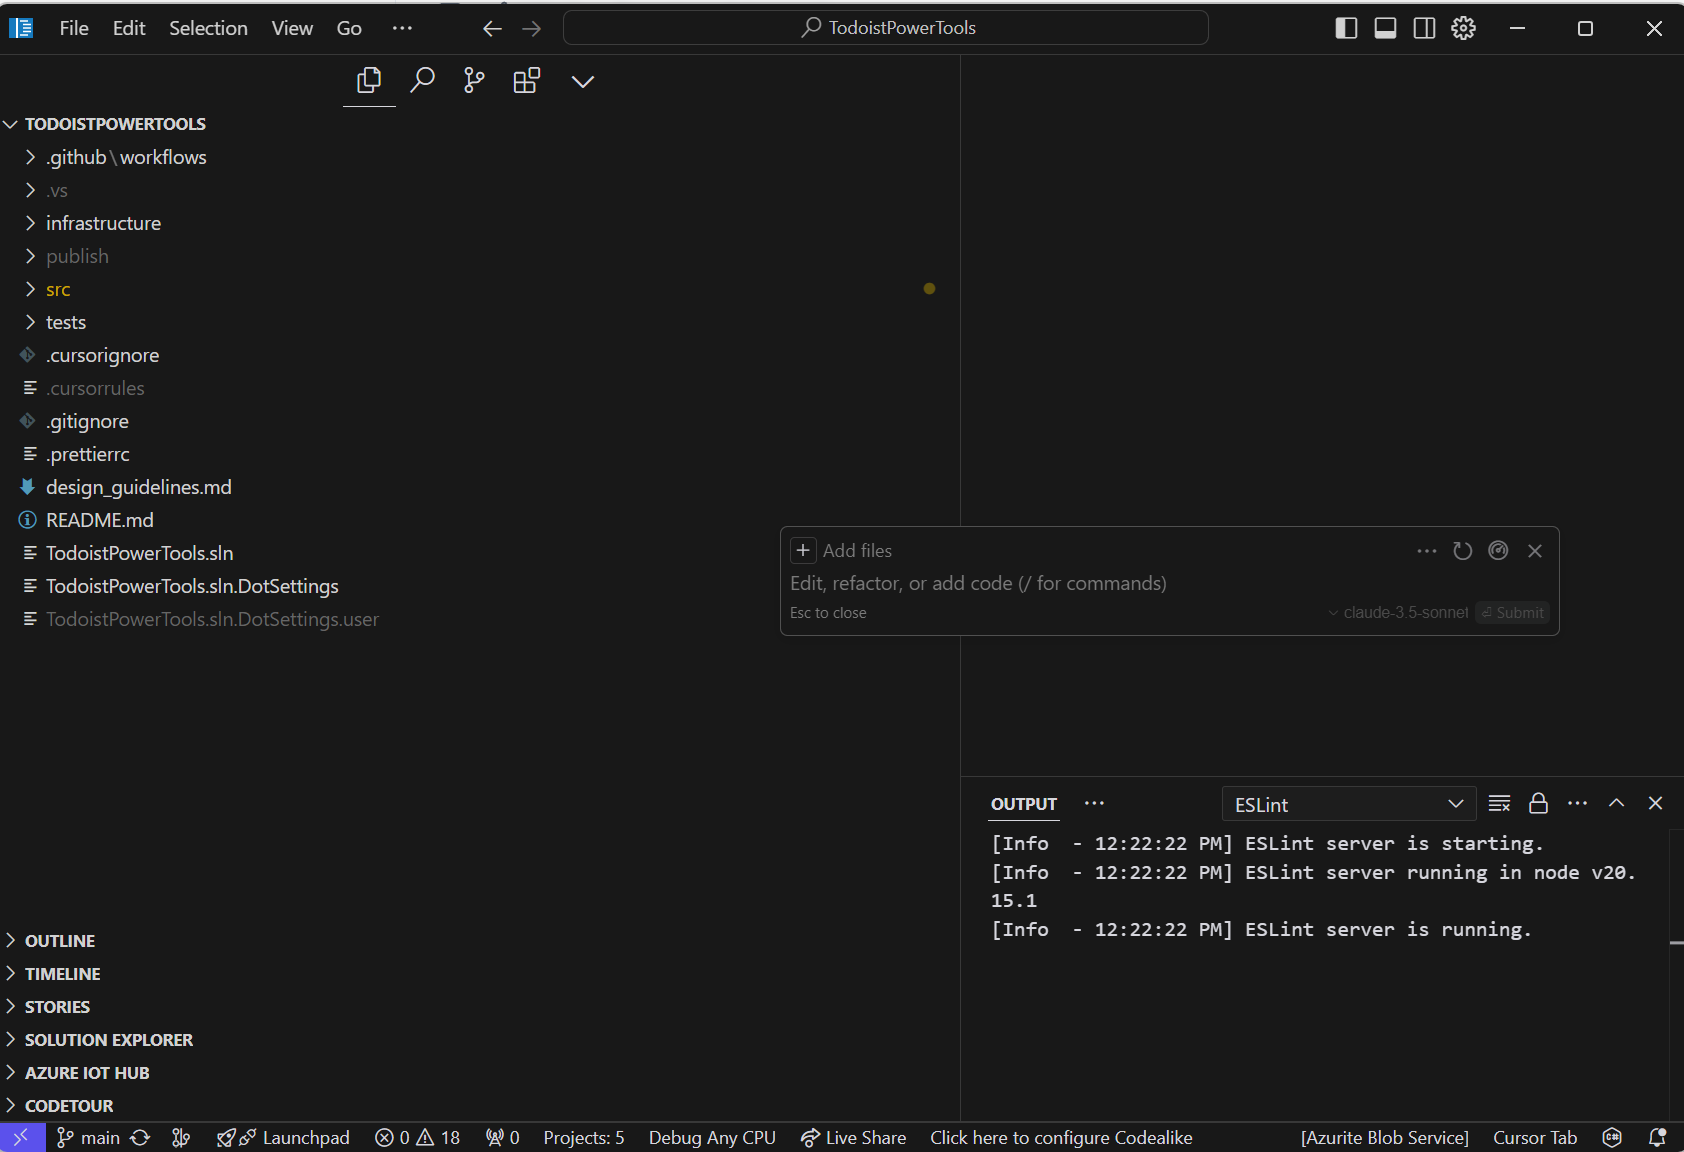Open TodoistPowerTools.sln.DotSettings.user file
The height and width of the screenshot is (1152, 1684).
(x=480, y=619)
